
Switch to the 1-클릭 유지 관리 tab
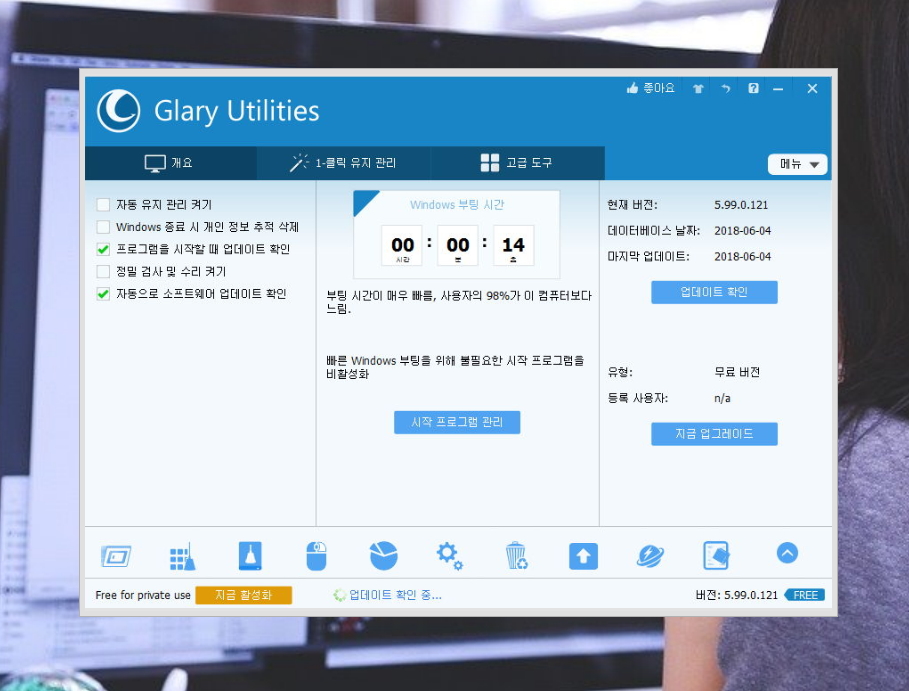tap(343, 163)
